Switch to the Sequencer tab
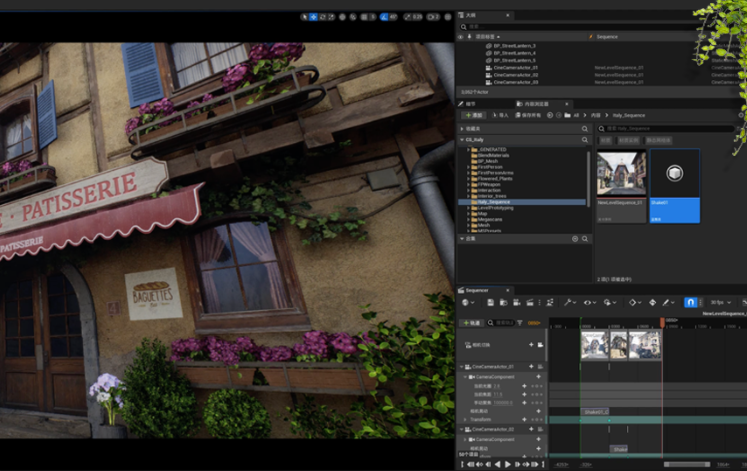The image size is (747, 471). pyautogui.click(x=477, y=290)
